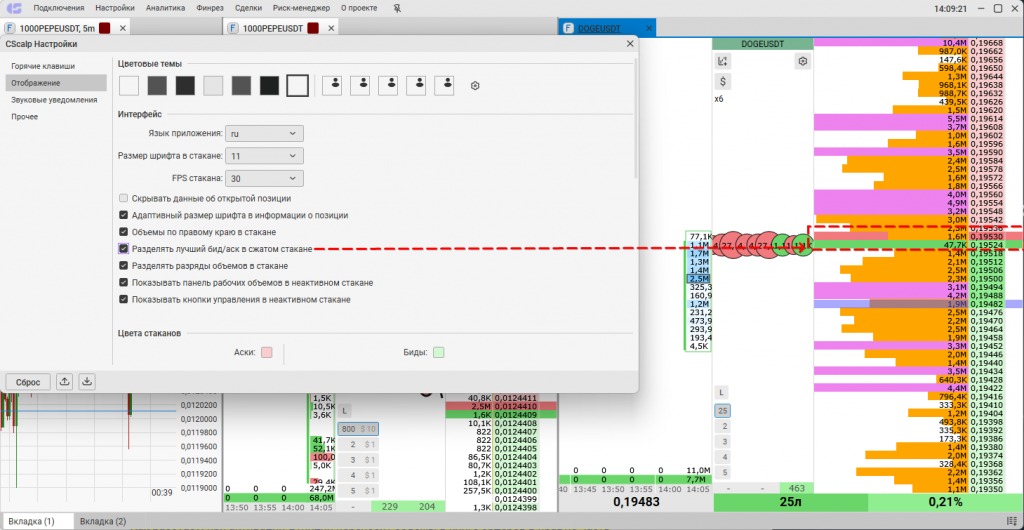Click the F badge on 1000PEPEUSDT, 5m tab

tap(10, 28)
